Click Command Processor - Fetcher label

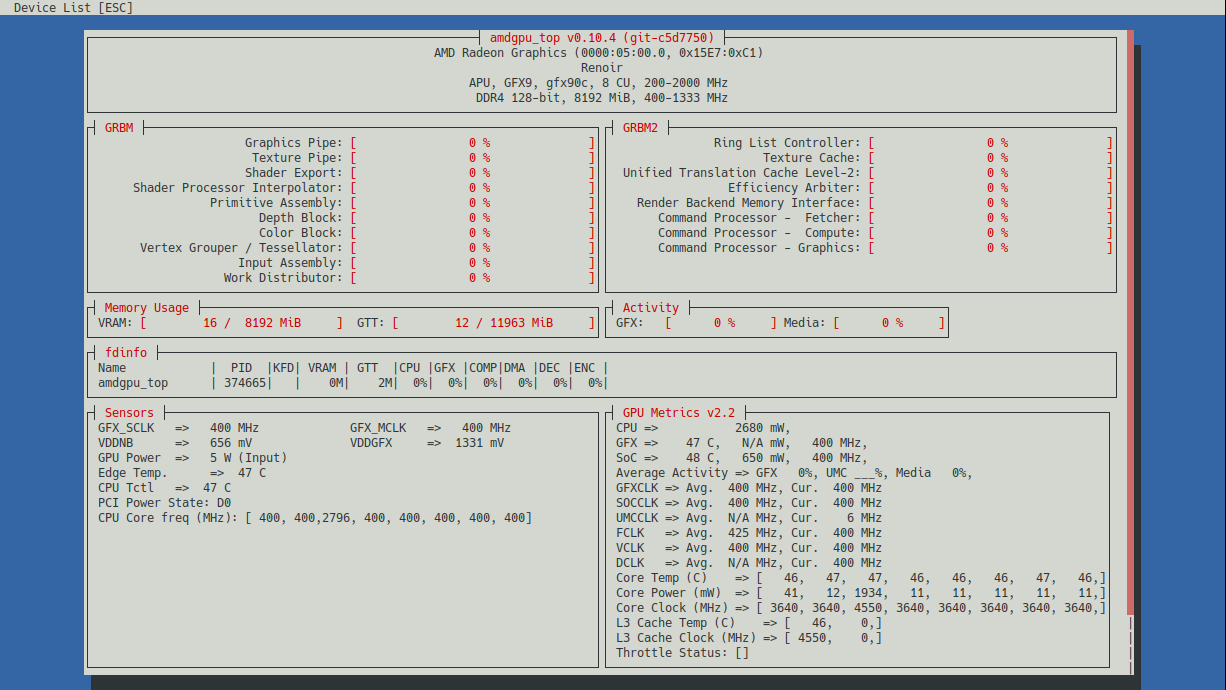759,218
